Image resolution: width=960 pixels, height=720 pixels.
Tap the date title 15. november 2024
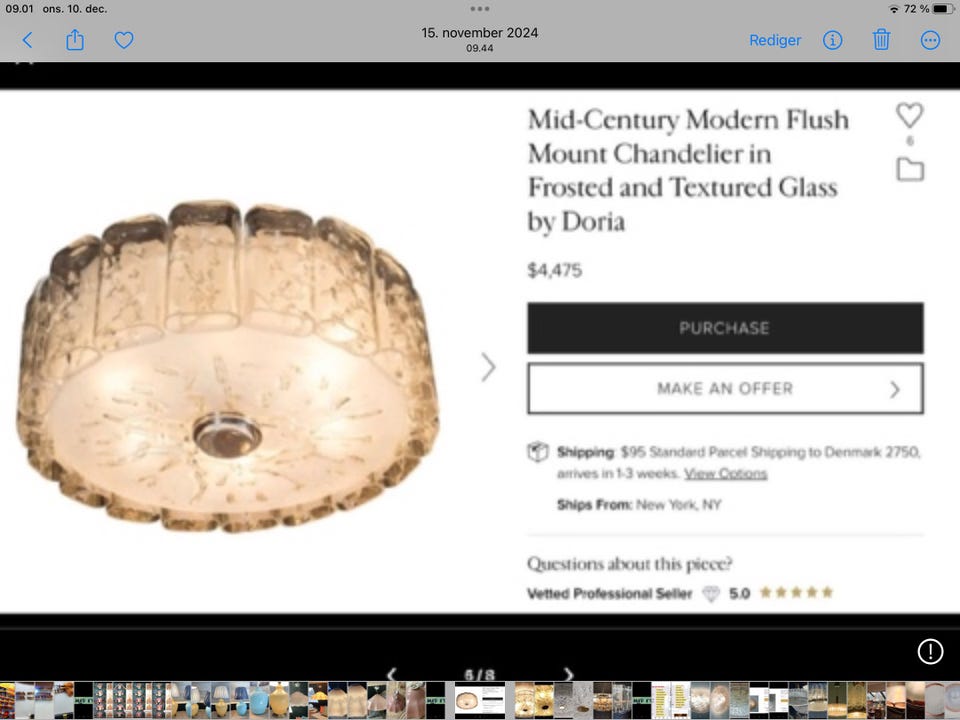click(x=480, y=33)
